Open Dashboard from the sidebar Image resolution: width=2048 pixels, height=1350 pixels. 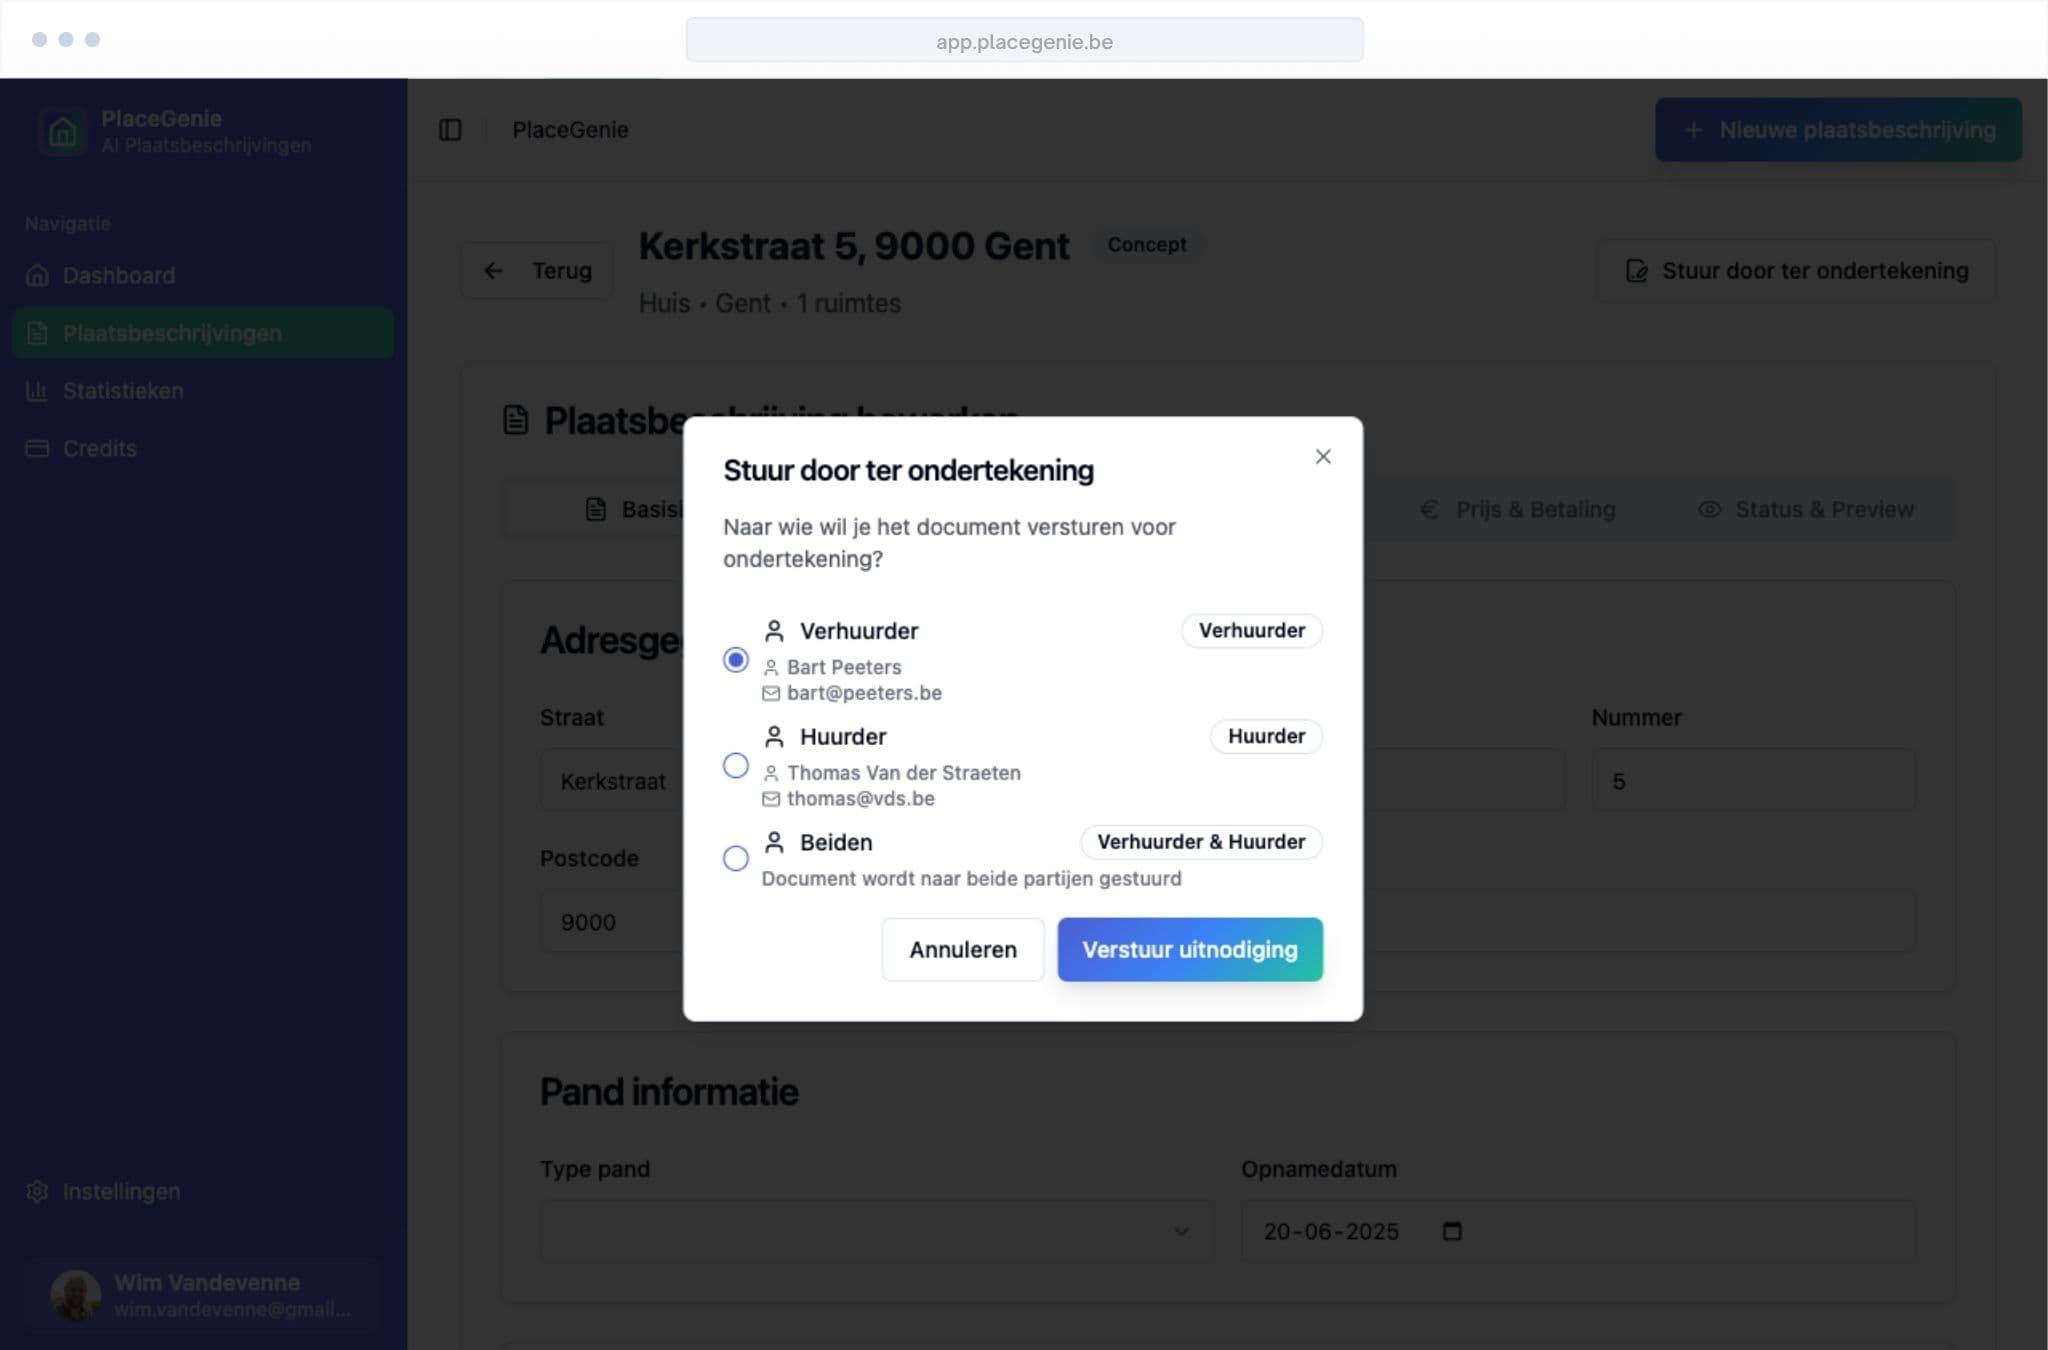(118, 275)
